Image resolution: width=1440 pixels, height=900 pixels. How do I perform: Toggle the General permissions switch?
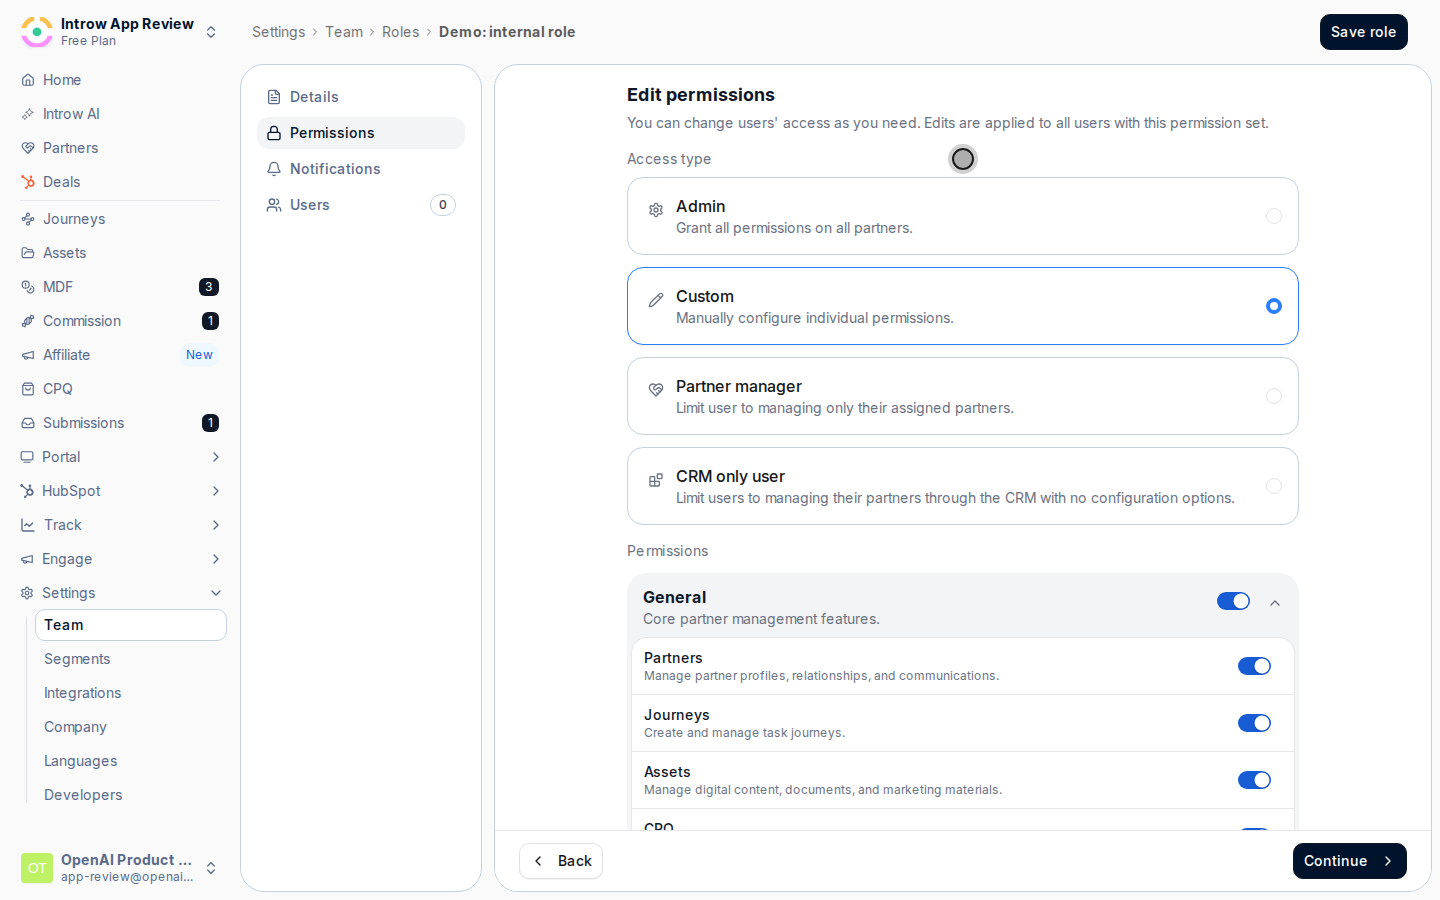coord(1233,601)
